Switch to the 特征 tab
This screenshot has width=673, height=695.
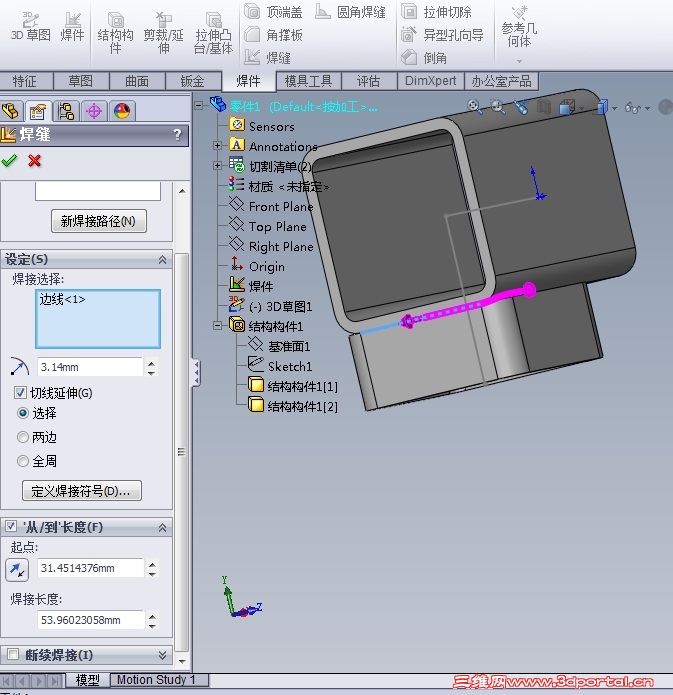[x=25, y=81]
